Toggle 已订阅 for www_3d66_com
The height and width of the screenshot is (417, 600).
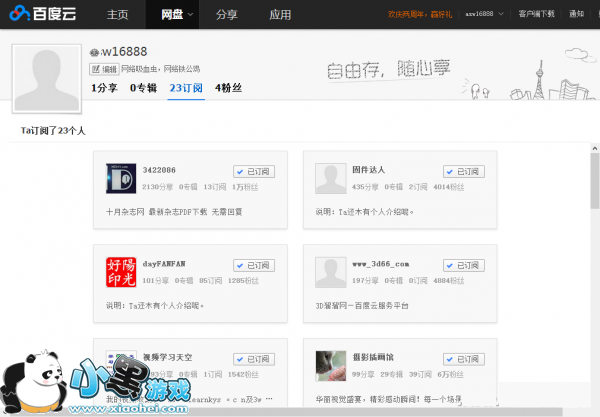point(464,265)
